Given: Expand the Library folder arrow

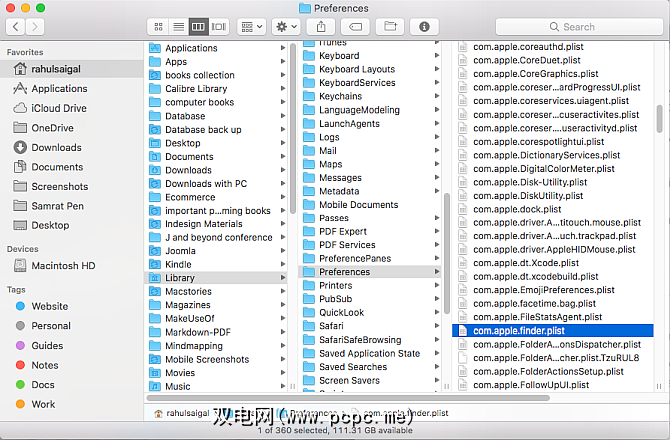Looking at the screenshot, I should pyautogui.click(x=282, y=278).
